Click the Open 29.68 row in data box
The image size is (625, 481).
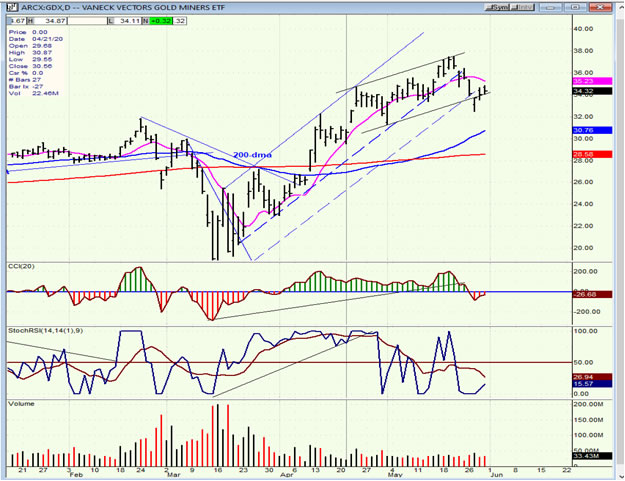coord(30,46)
